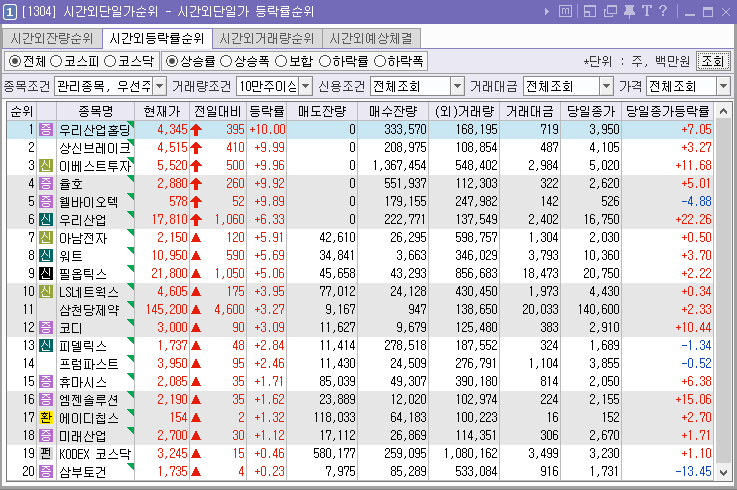The image size is (737, 490).
Task: Select the 프럼파스트 stock name
Action: point(89,364)
